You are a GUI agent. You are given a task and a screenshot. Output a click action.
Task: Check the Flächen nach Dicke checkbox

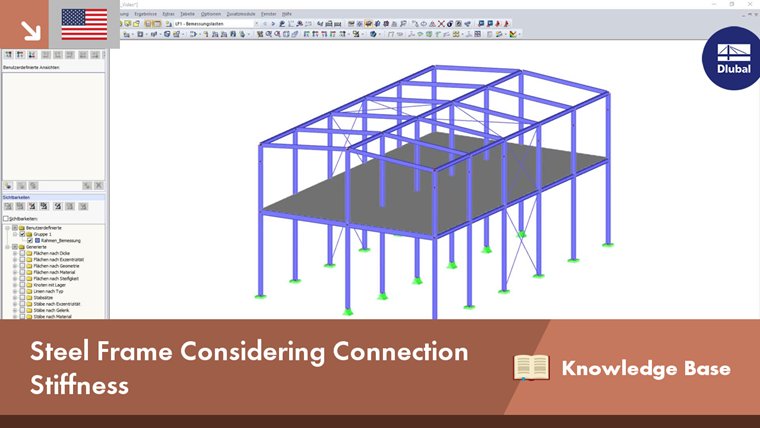[22, 253]
